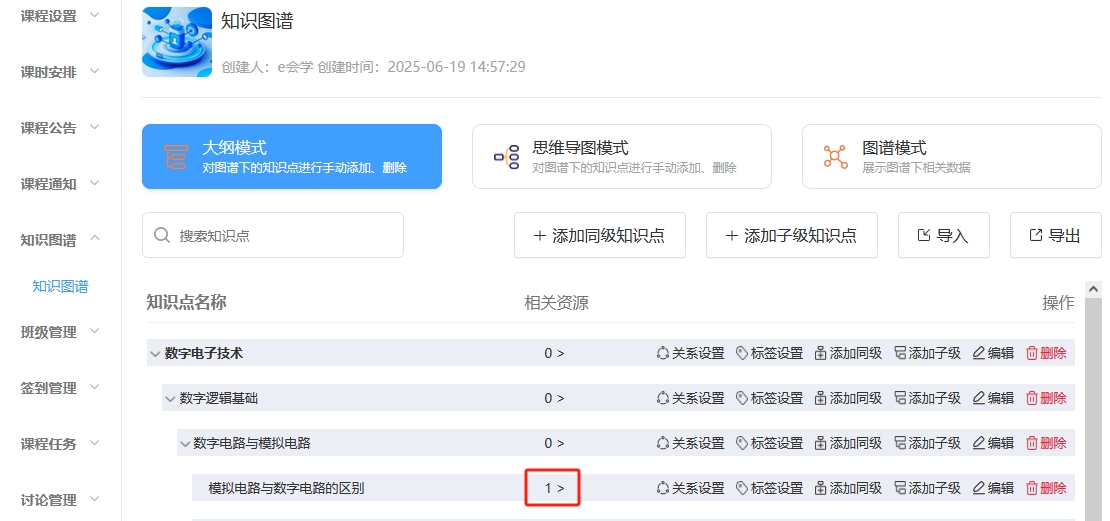This screenshot has width=1110, height=521.
Task: Click edit pencil icon for 数字逻辑基础 row
Action: coord(979,398)
